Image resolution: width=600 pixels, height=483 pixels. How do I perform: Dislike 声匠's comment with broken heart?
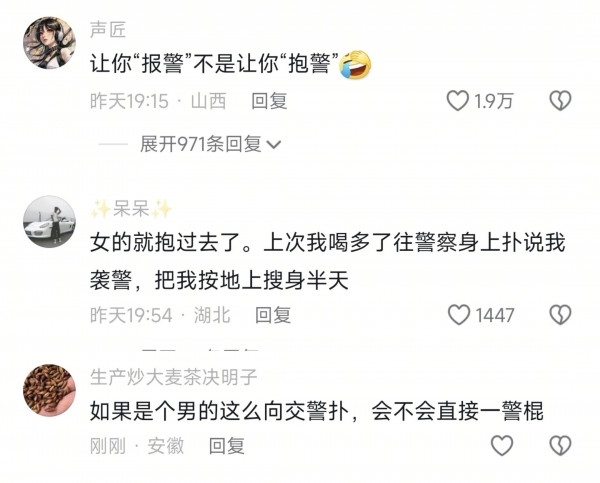(x=560, y=101)
